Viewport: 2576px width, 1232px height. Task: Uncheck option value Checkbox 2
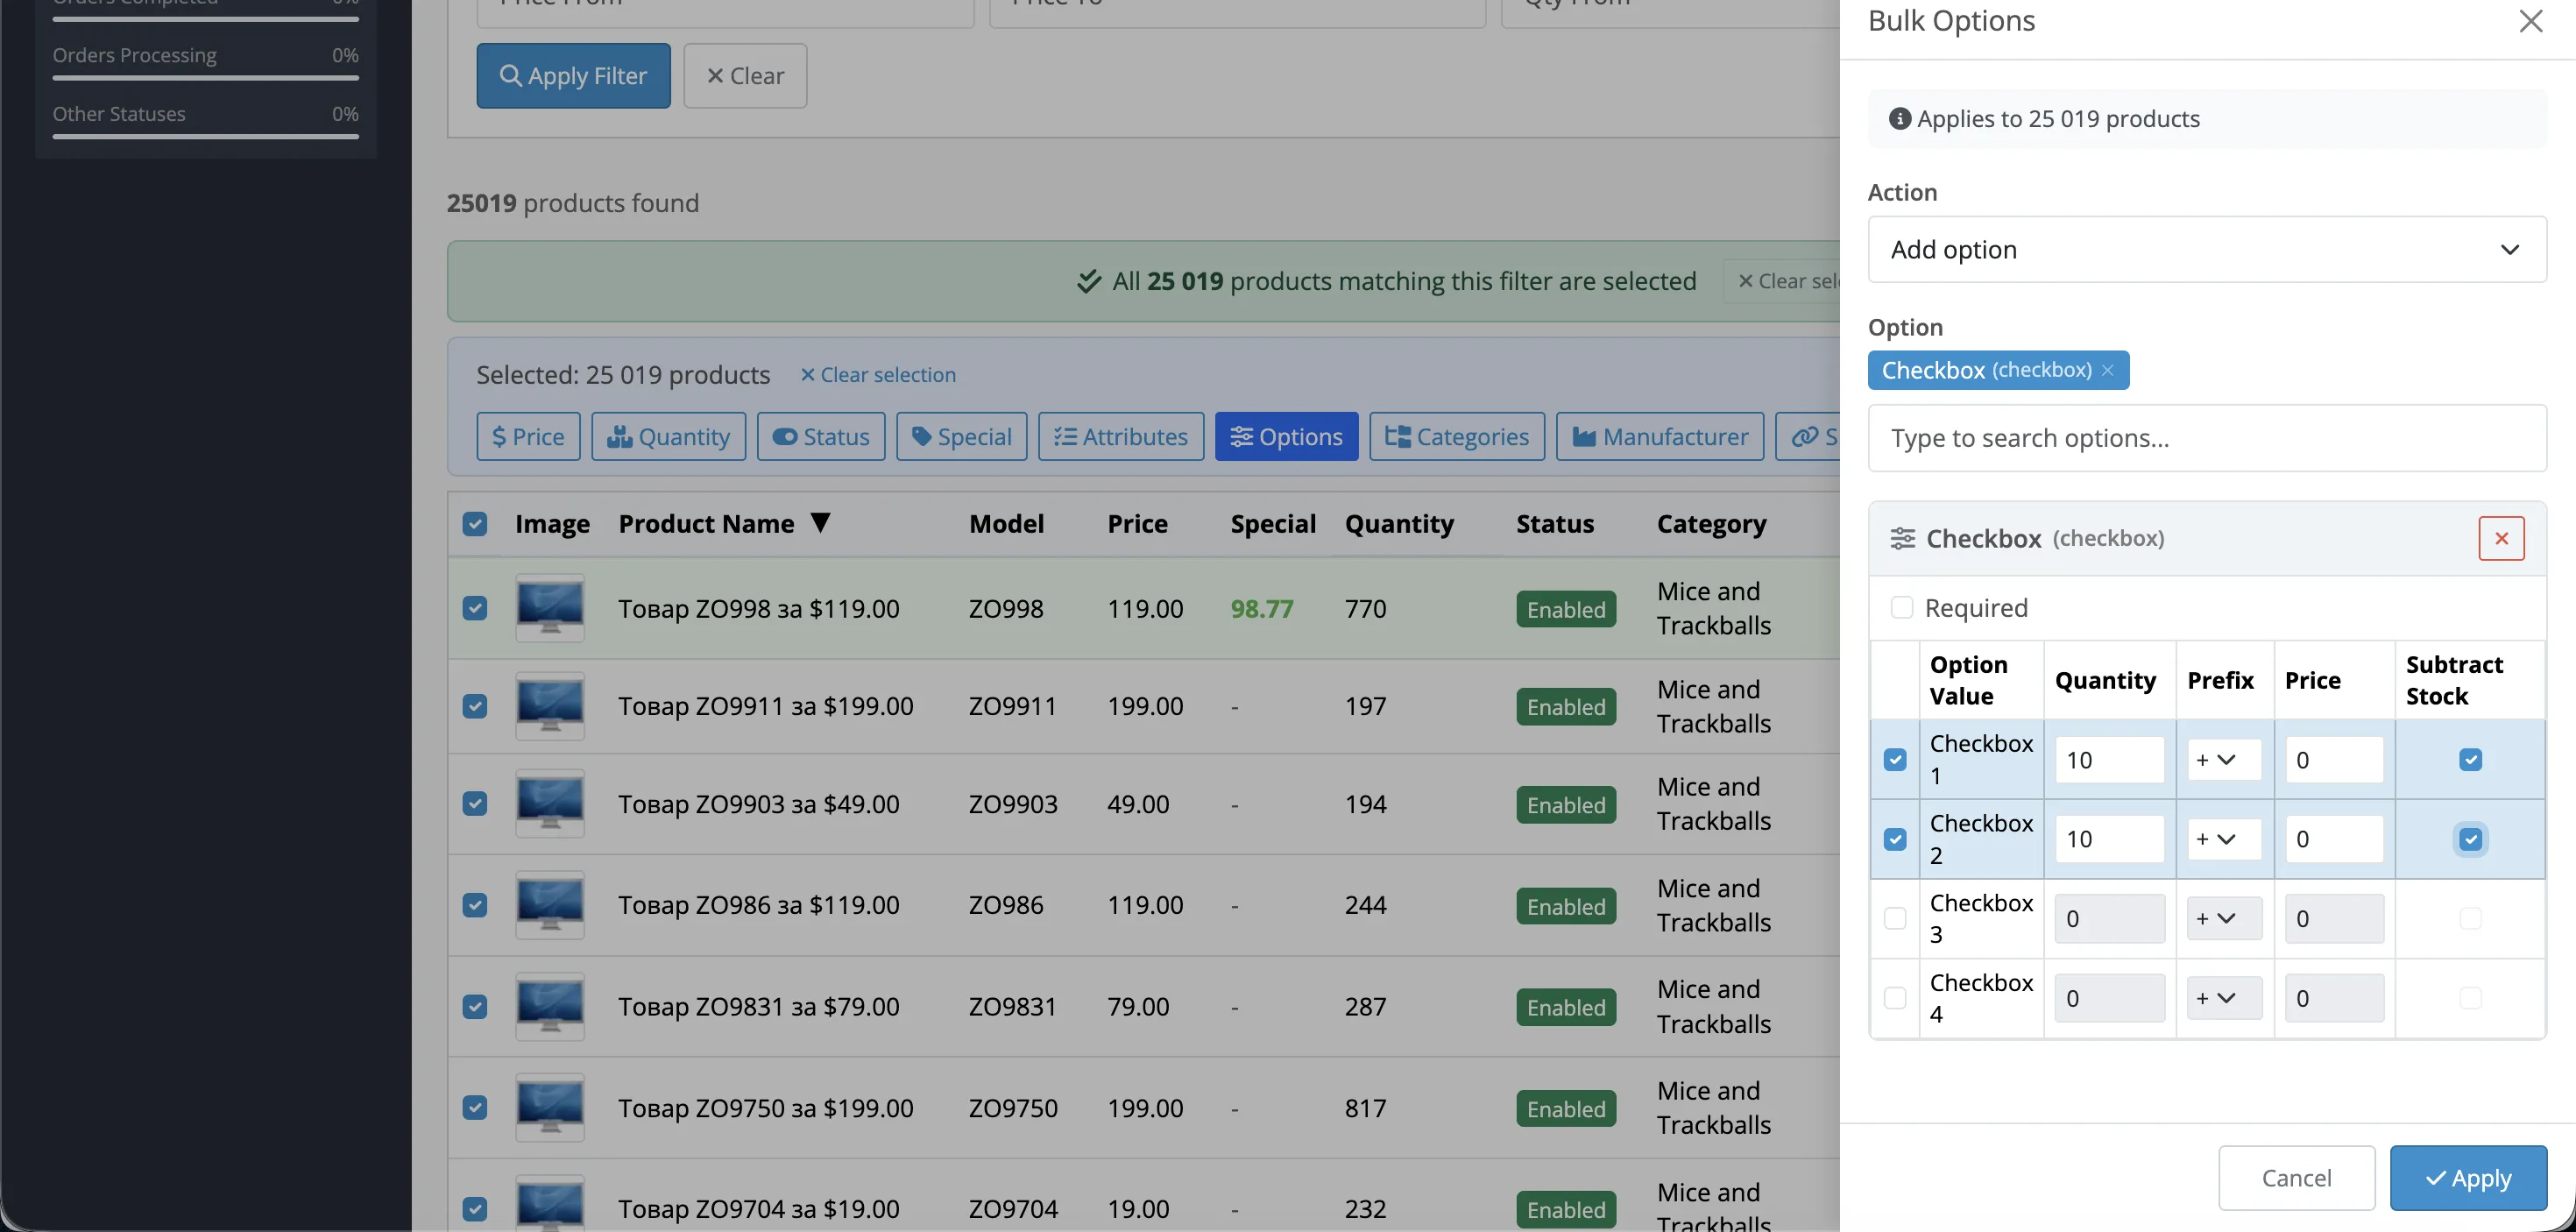pos(1895,839)
